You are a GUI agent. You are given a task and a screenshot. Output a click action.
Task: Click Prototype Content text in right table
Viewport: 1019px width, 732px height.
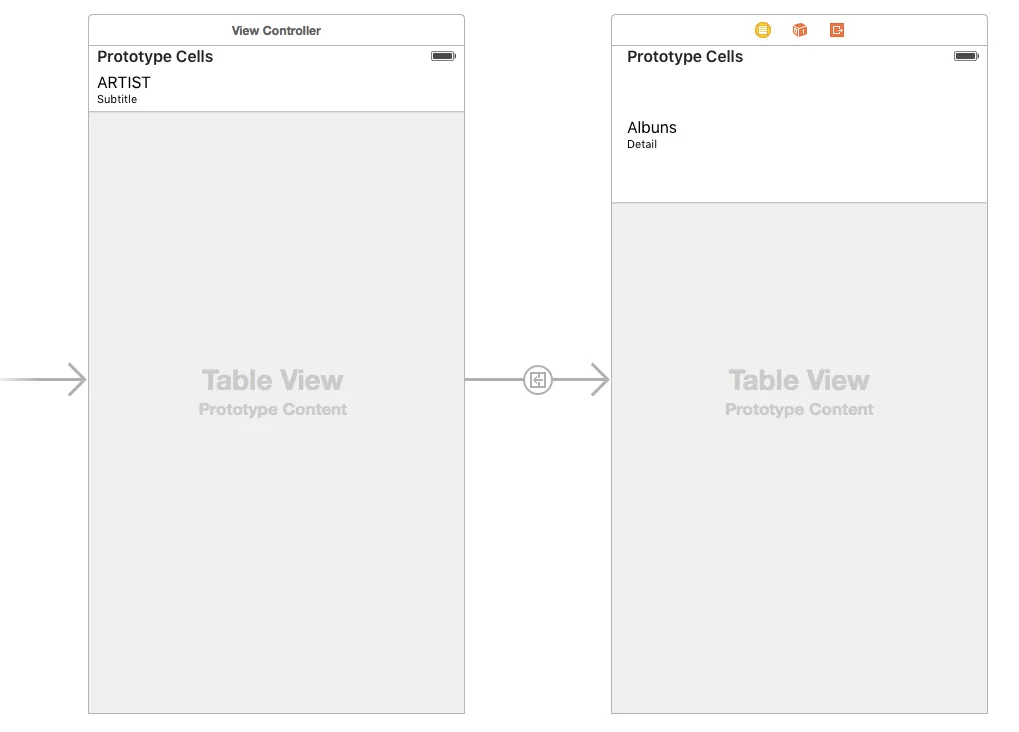(x=799, y=410)
